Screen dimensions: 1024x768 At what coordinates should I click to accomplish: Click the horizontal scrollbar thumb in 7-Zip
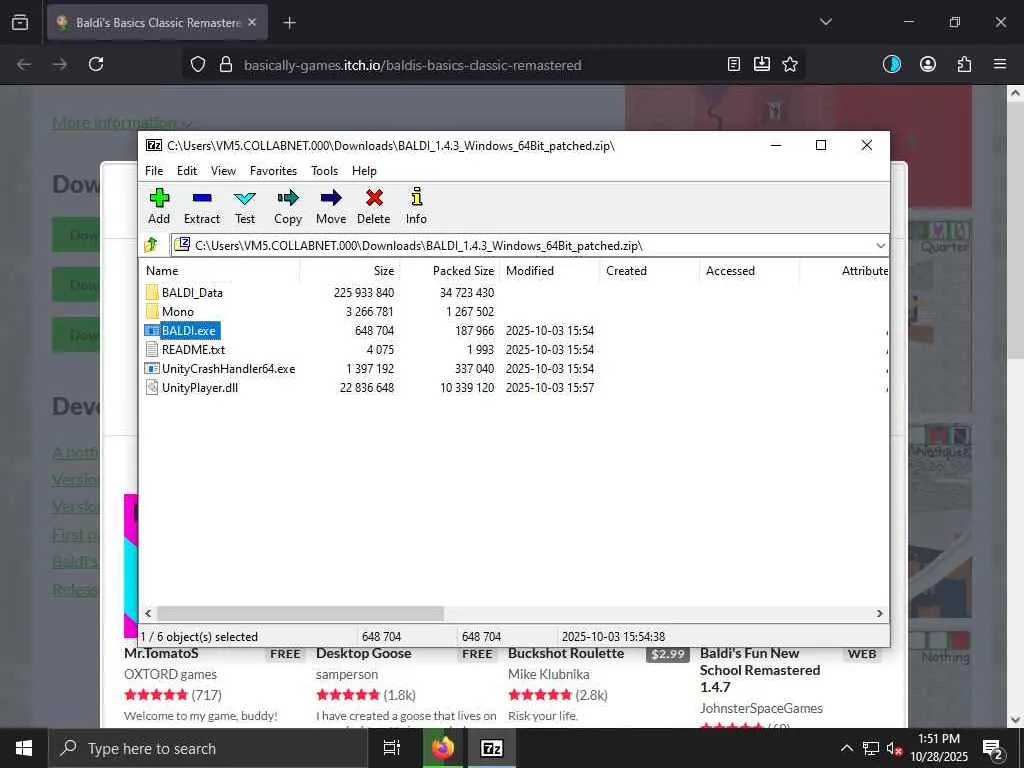300,613
